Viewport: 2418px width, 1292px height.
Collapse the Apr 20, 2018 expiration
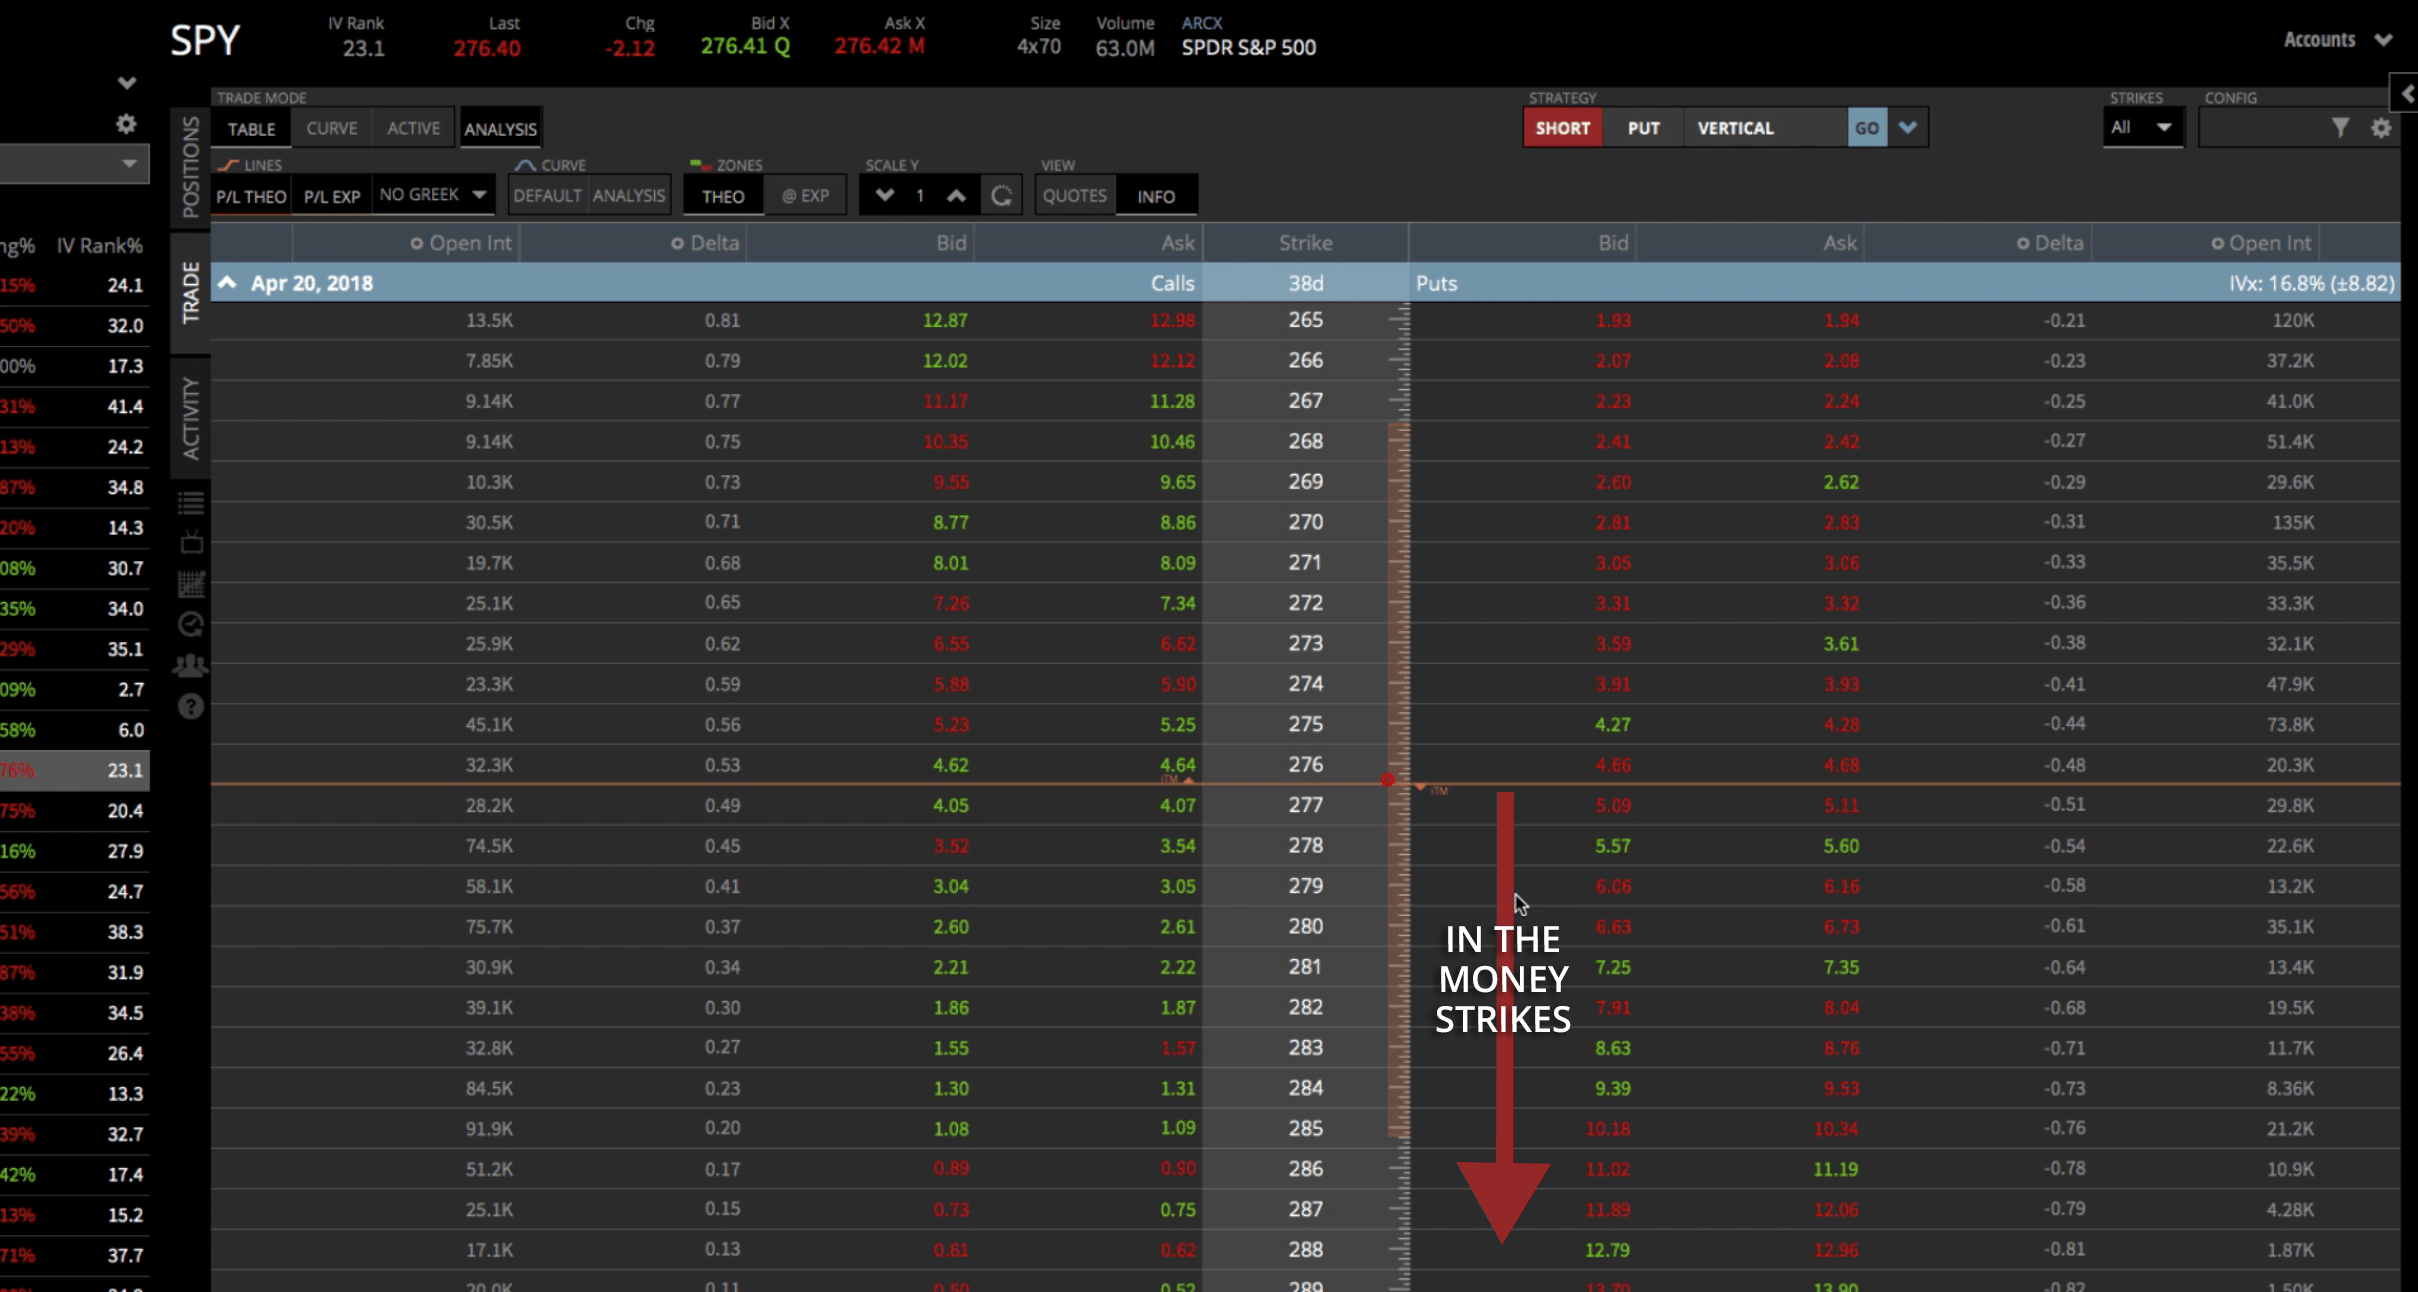pyautogui.click(x=228, y=283)
